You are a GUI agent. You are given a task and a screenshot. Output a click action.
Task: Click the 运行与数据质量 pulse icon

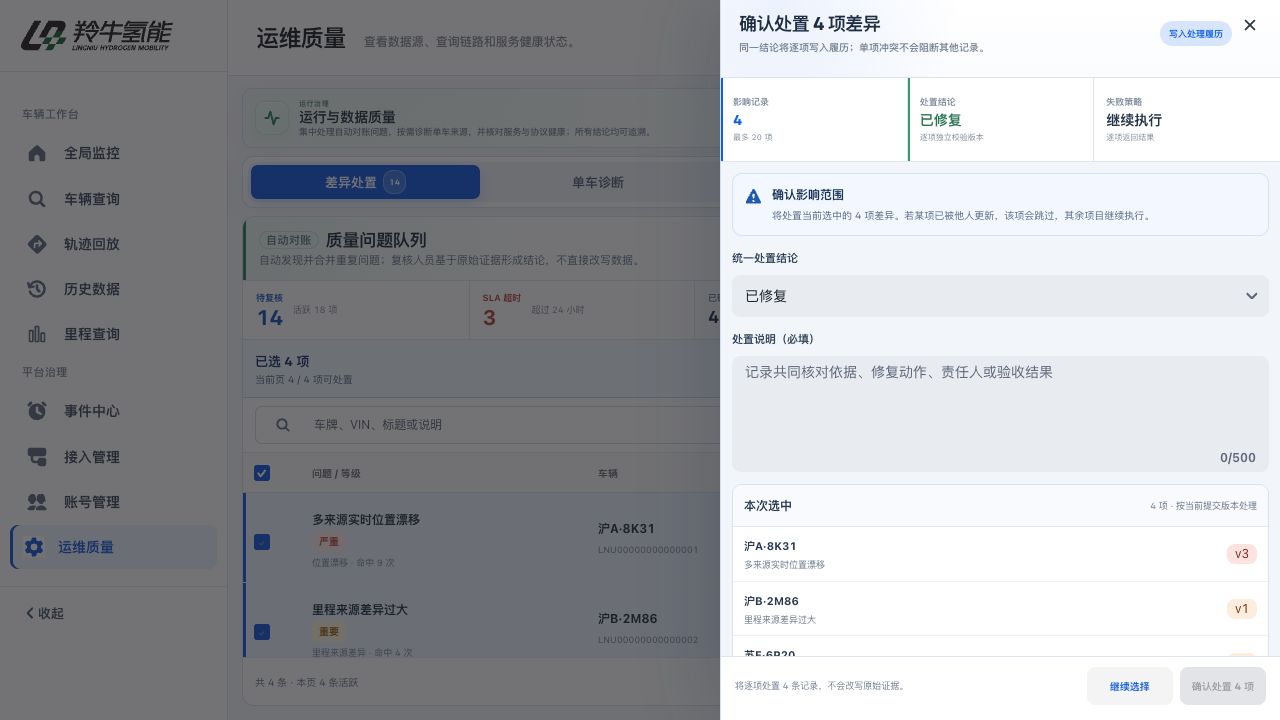point(272,117)
